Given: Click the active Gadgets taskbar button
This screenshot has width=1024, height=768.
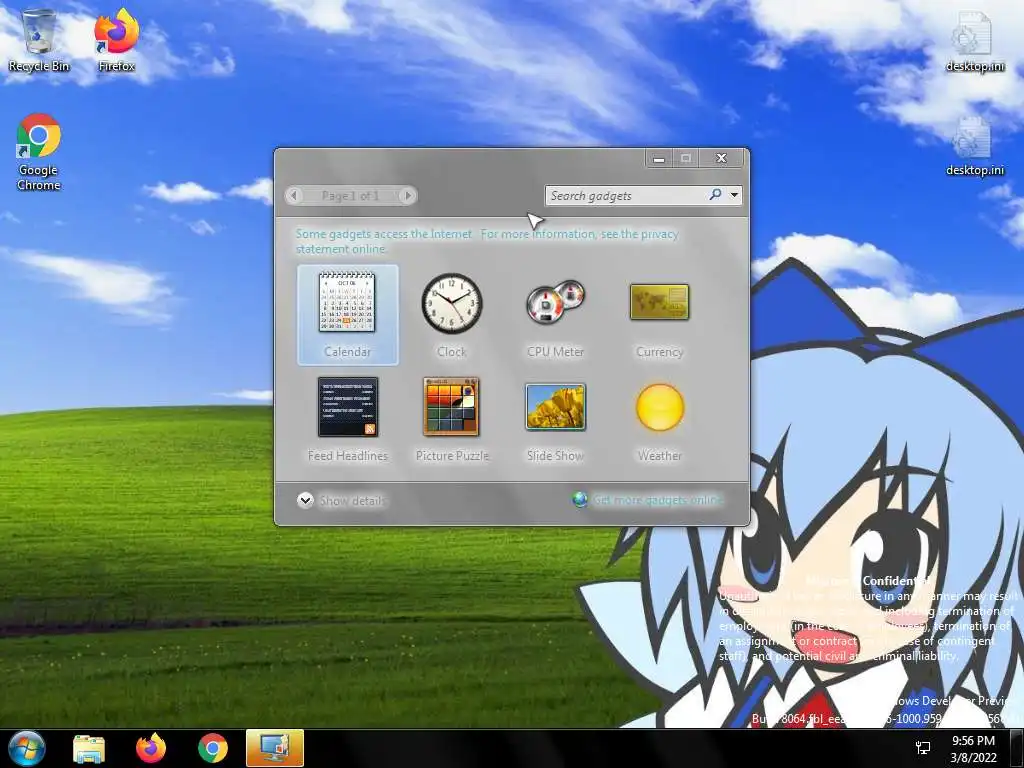Looking at the screenshot, I should (x=275, y=748).
